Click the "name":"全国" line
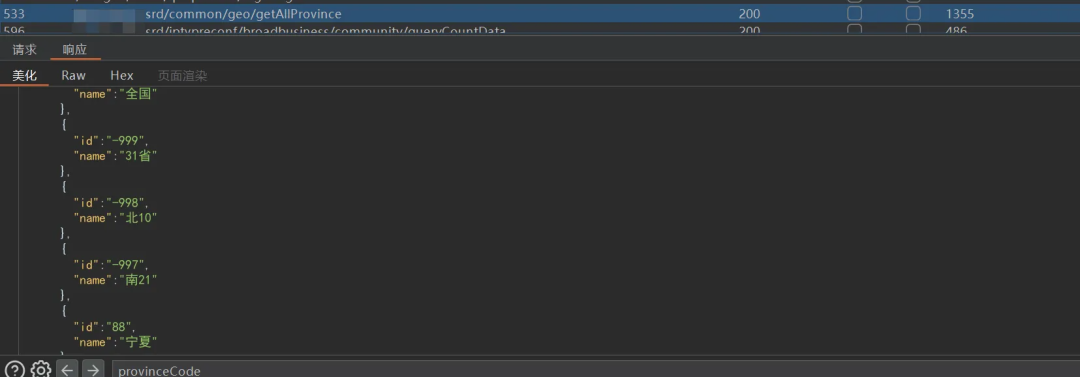This screenshot has width=1080, height=377. point(116,94)
